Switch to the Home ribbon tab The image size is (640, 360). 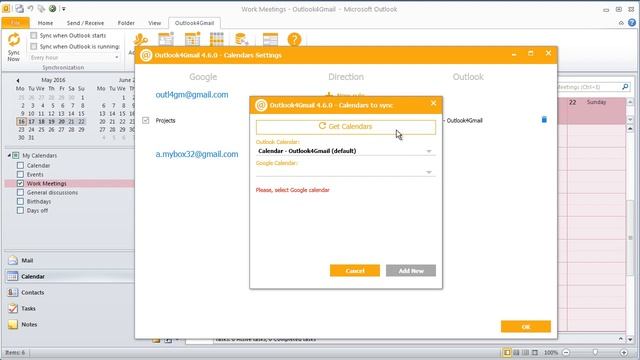(x=45, y=23)
